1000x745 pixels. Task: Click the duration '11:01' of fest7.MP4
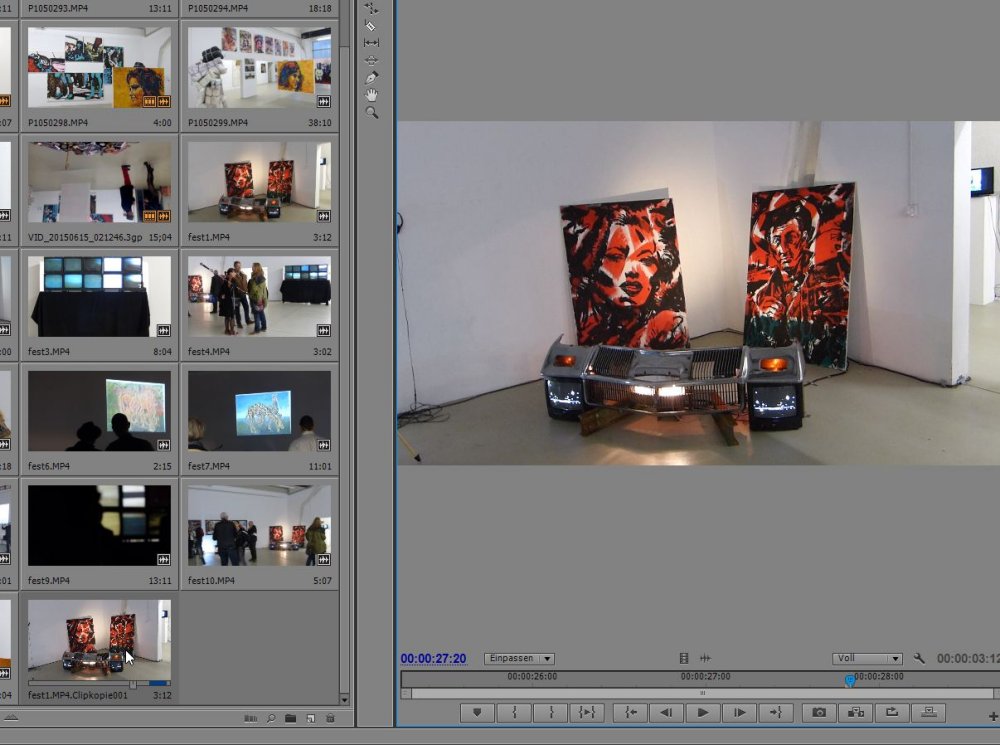[x=320, y=466]
